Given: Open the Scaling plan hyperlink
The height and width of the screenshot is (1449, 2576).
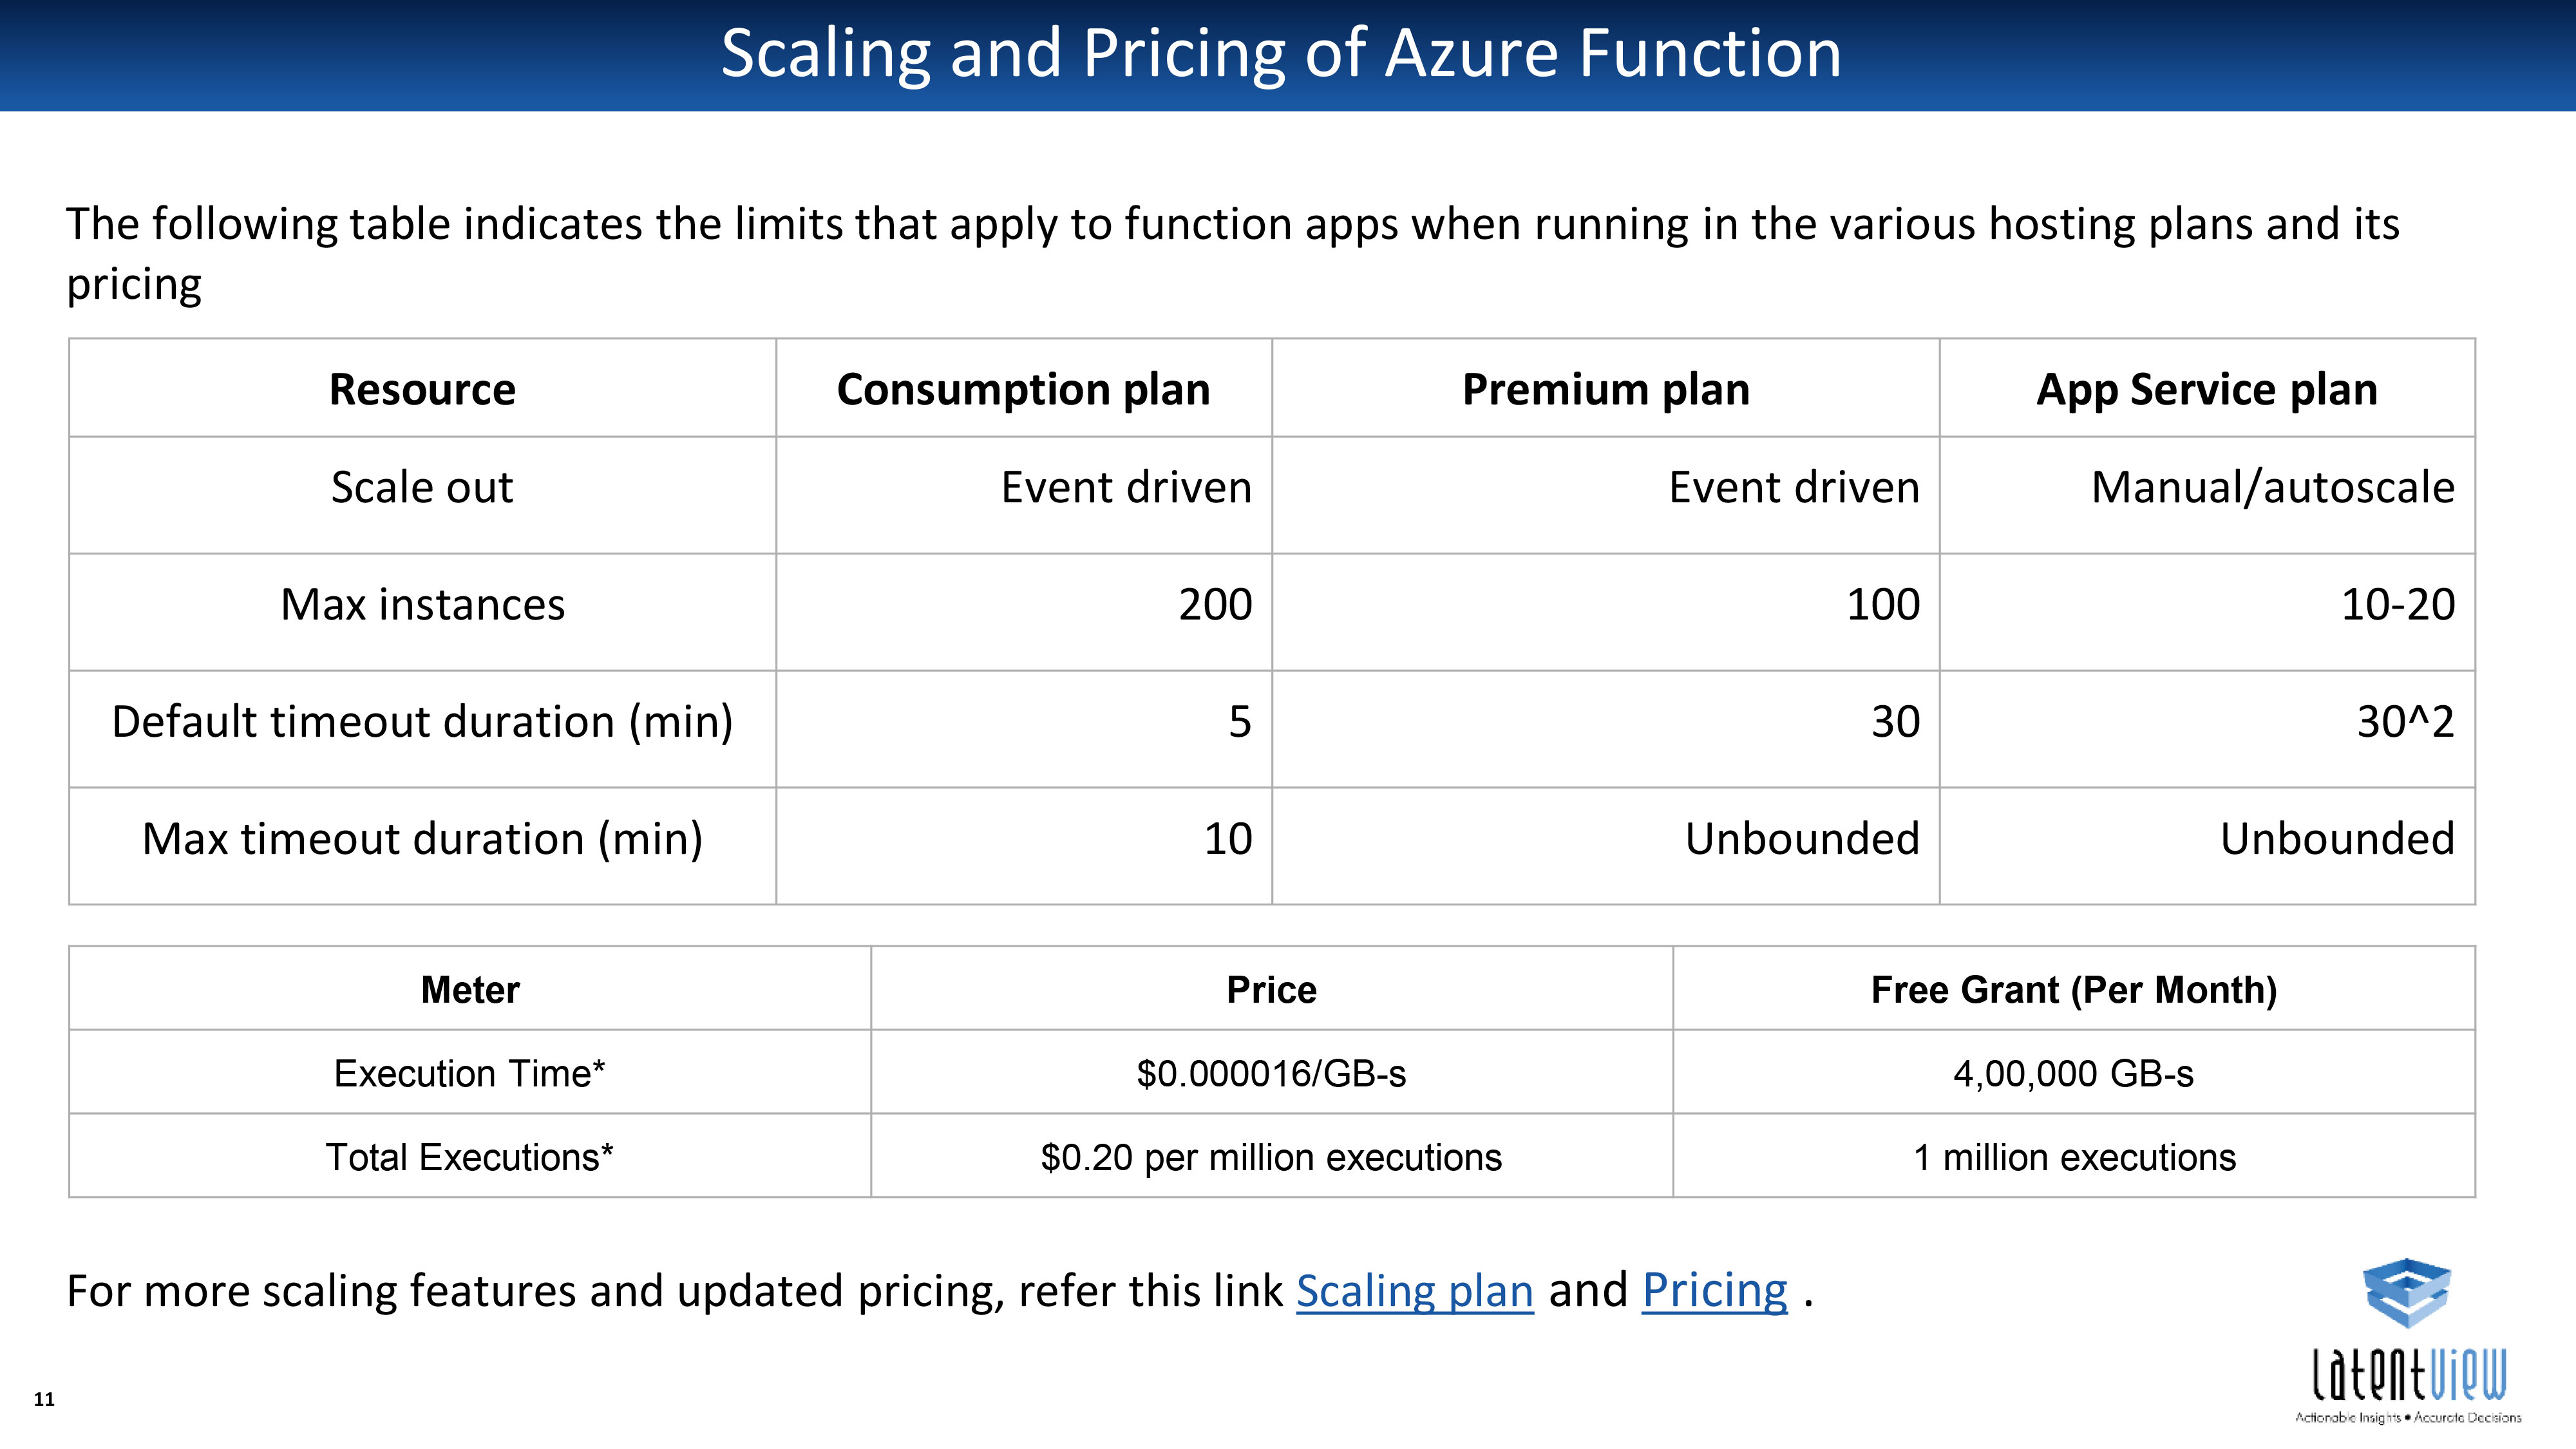Looking at the screenshot, I should (1414, 1290).
